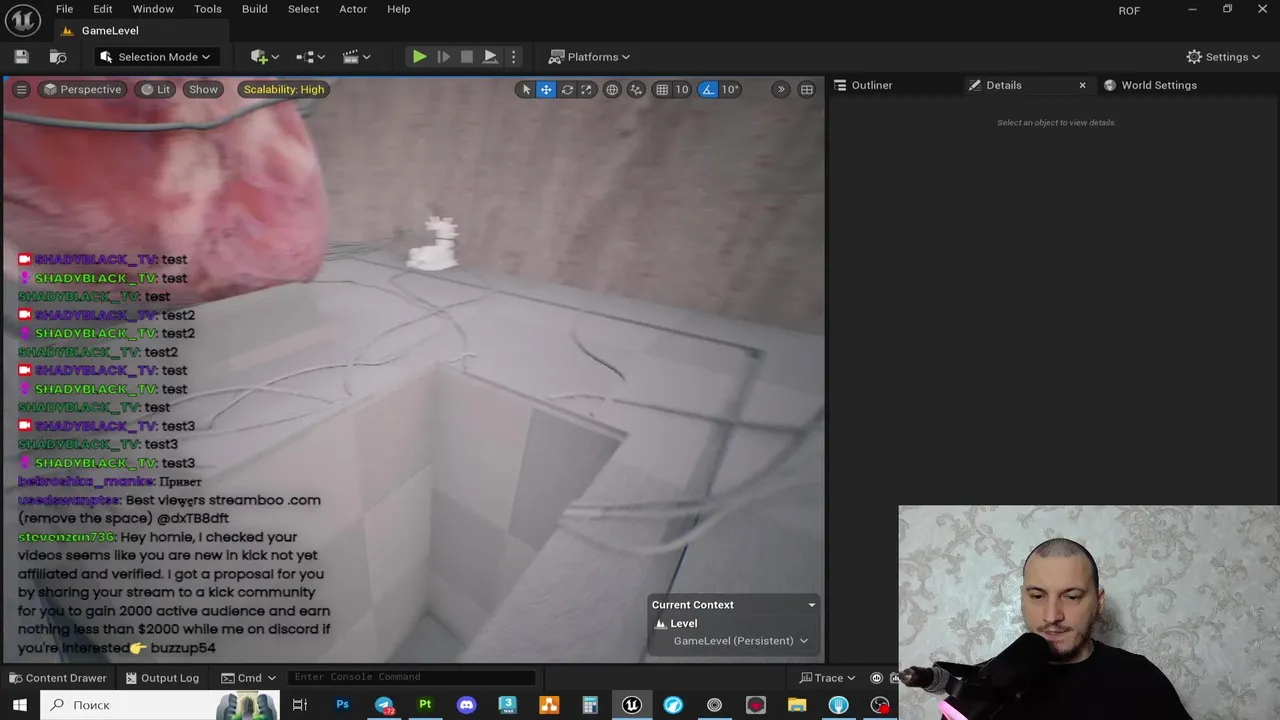Toggle surface snapping in viewport

[637, 89]
